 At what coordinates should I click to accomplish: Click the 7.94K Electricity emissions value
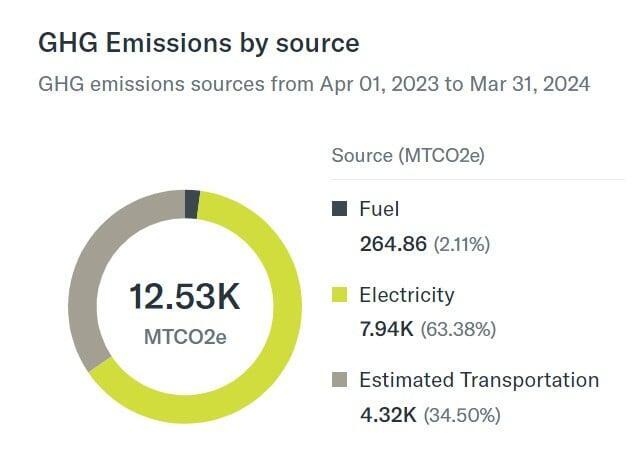(386, 328)
